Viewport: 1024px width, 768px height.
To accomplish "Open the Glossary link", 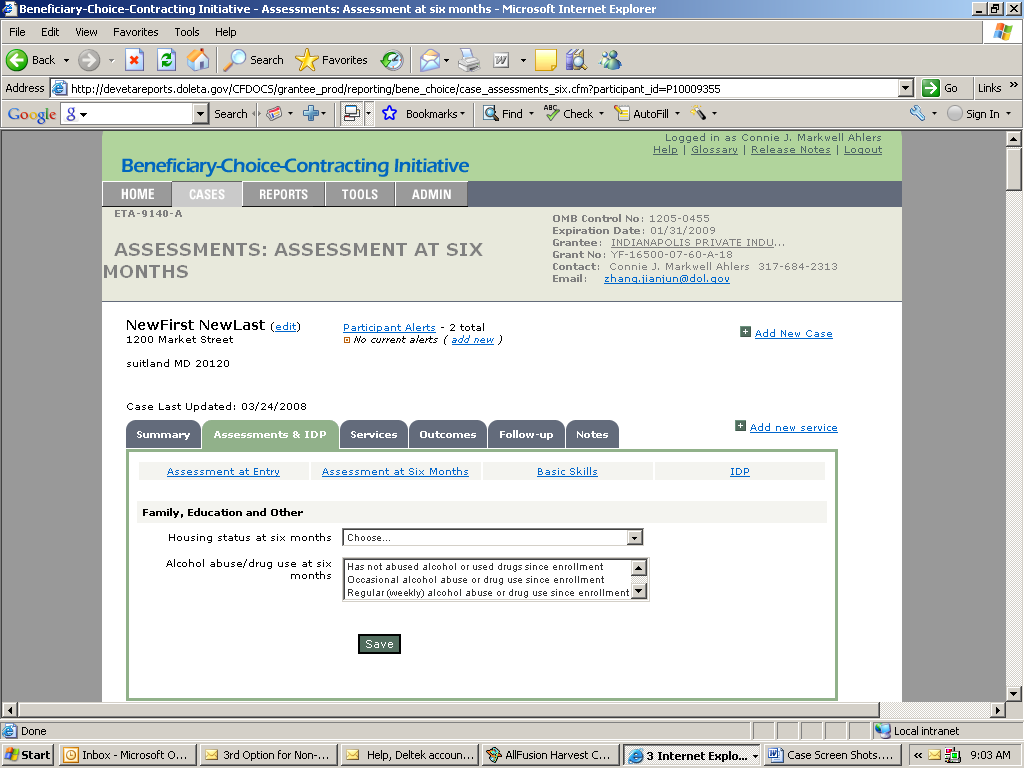I will pyautogui.click(x=714, y=150).
